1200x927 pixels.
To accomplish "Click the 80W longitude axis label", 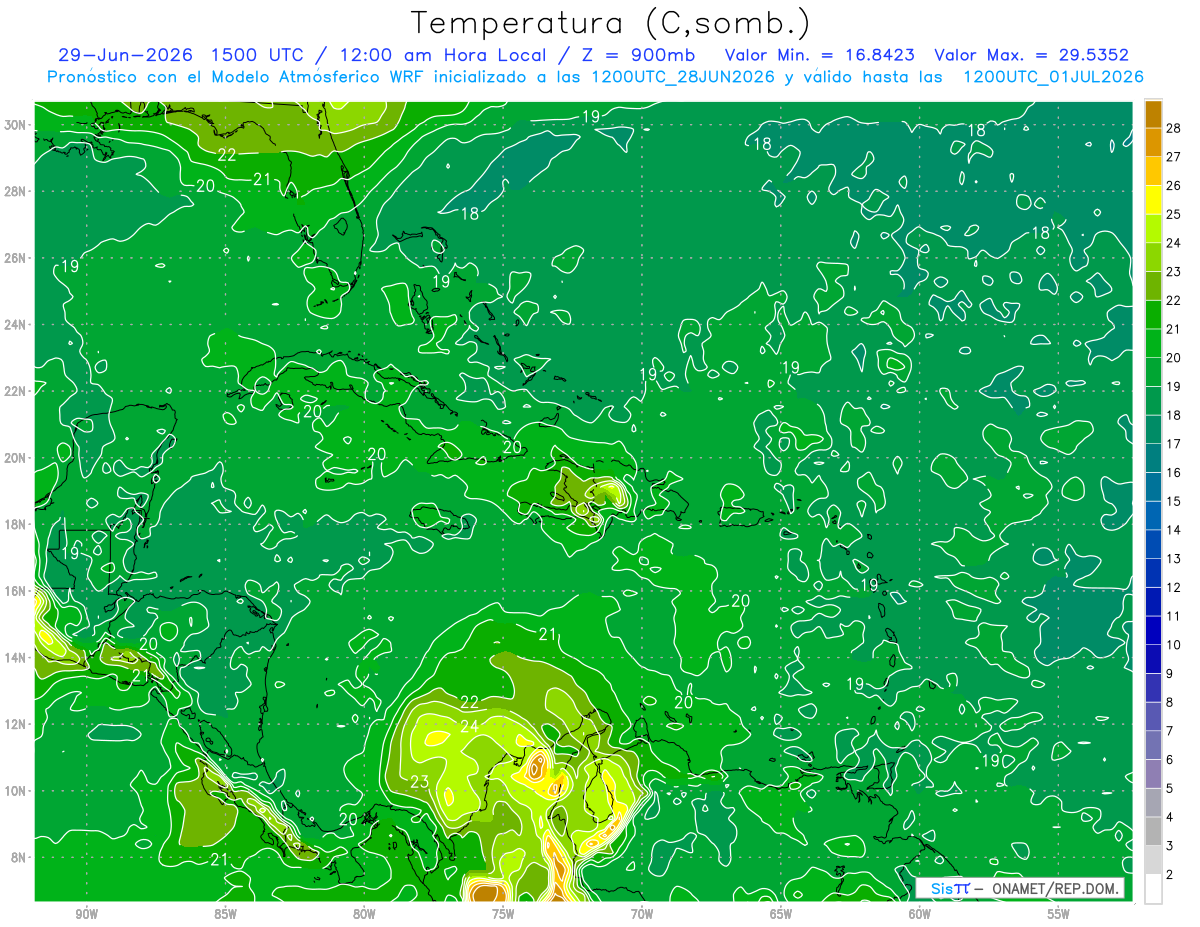I will 364,914.
